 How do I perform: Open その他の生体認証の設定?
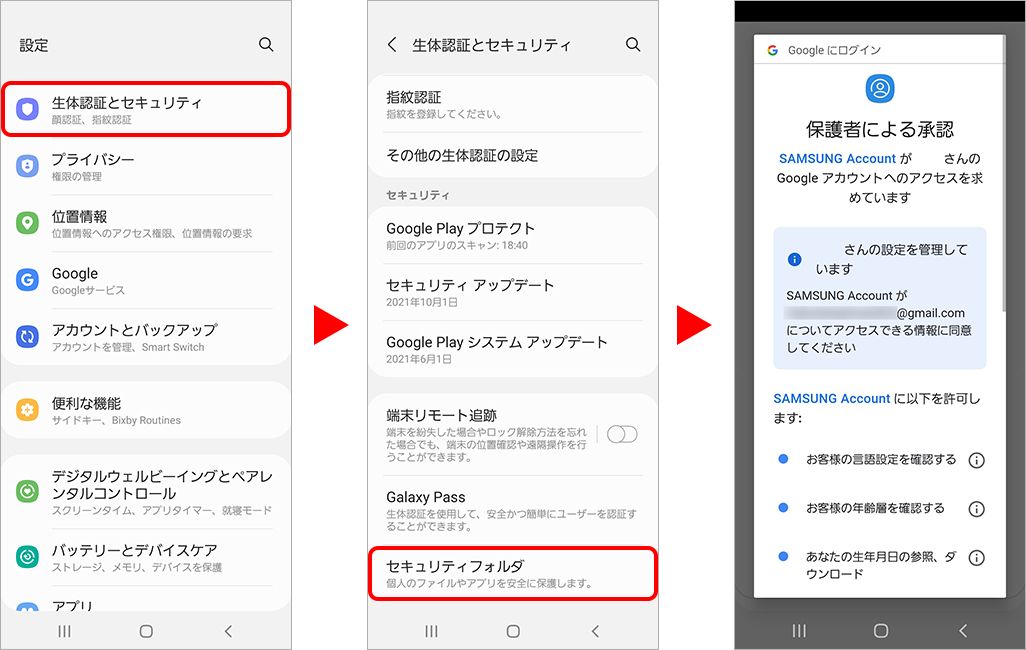point(513,155)
